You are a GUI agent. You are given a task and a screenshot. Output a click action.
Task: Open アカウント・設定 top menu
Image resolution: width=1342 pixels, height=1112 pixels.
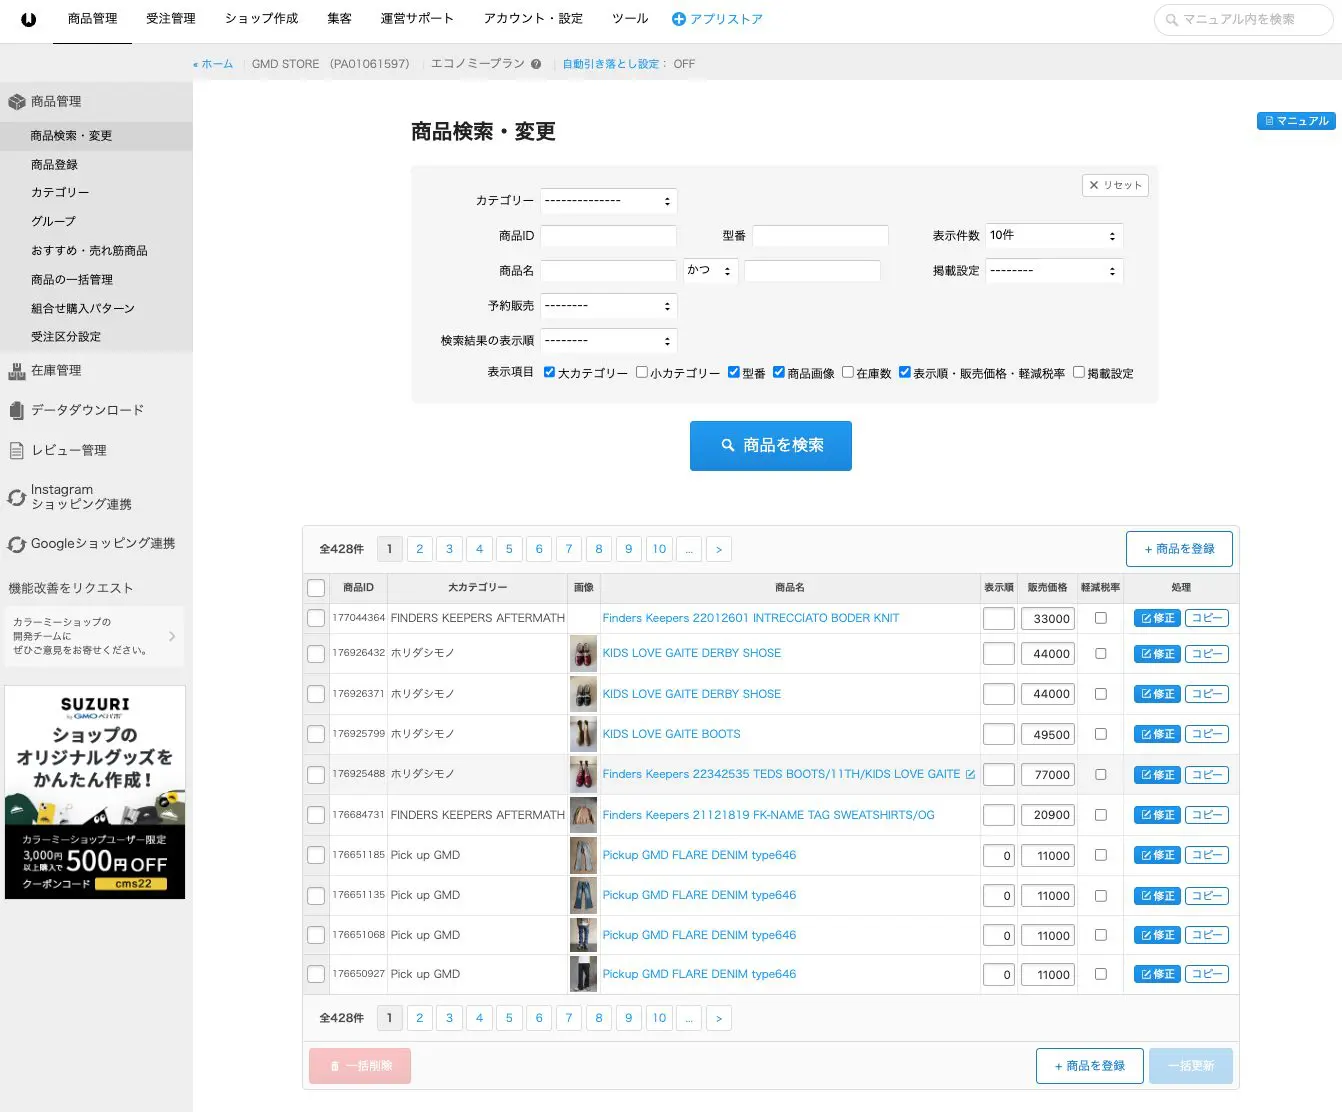533,19
